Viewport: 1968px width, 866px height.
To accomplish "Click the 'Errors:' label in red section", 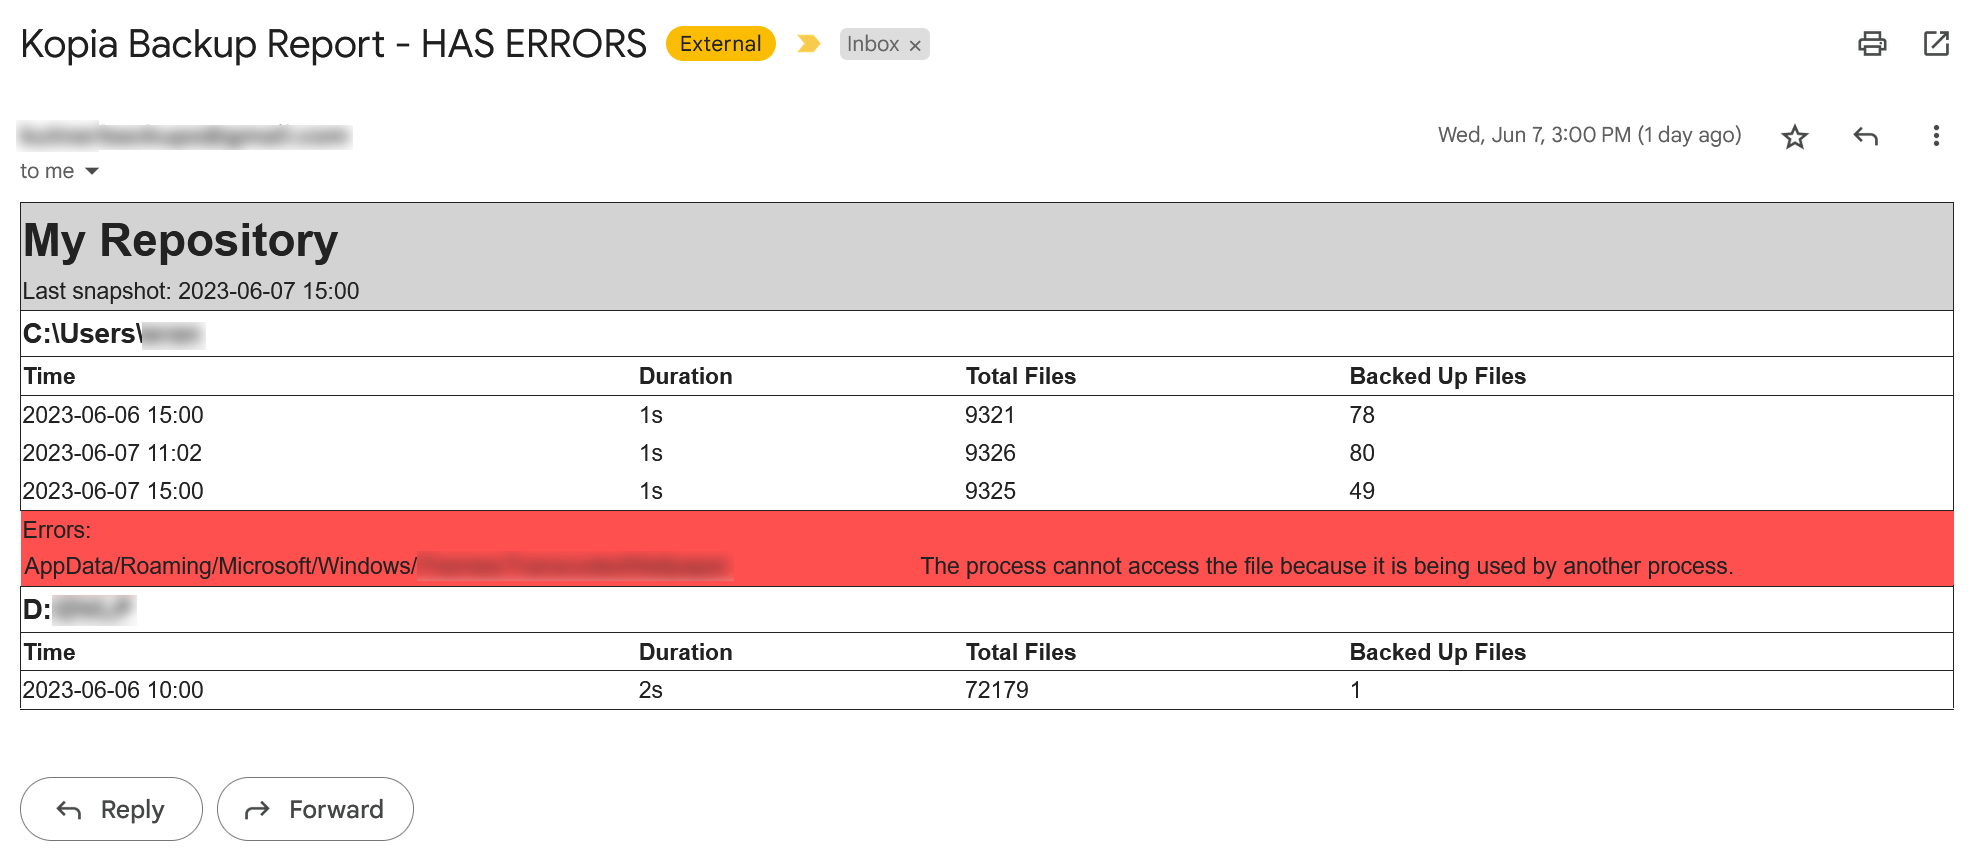I will click(57, 530).
